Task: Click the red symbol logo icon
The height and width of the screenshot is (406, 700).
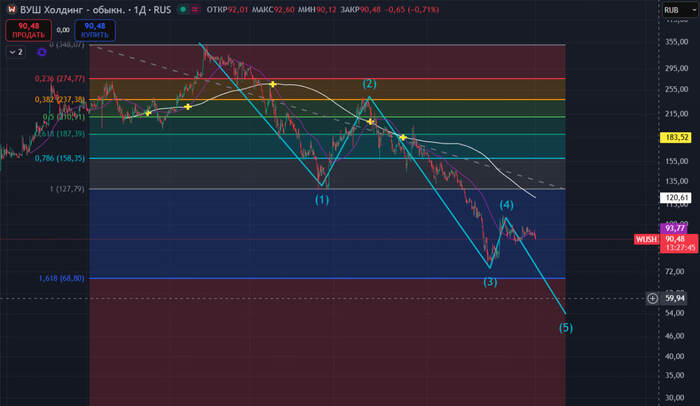Action: (x=11, y=9)
